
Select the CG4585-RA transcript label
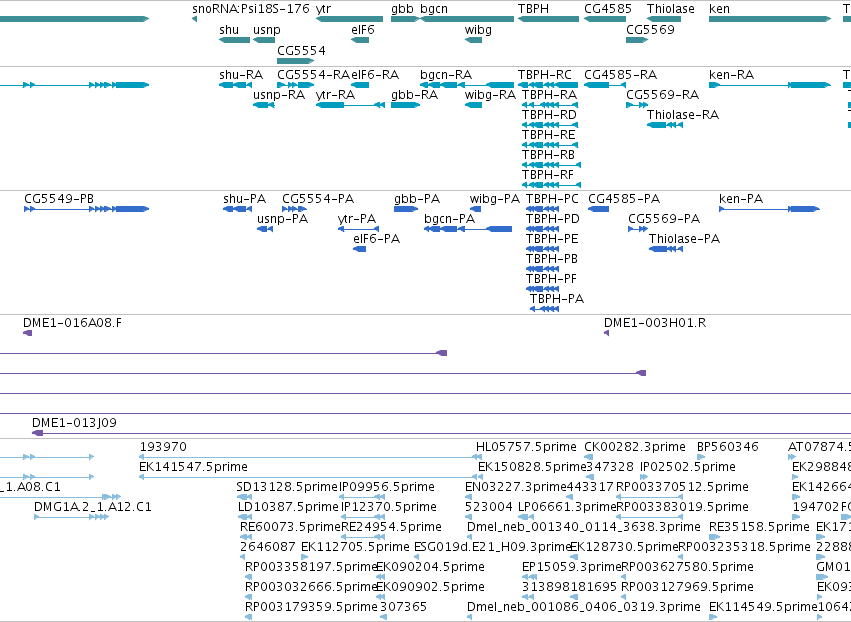[x=620, y=74]
